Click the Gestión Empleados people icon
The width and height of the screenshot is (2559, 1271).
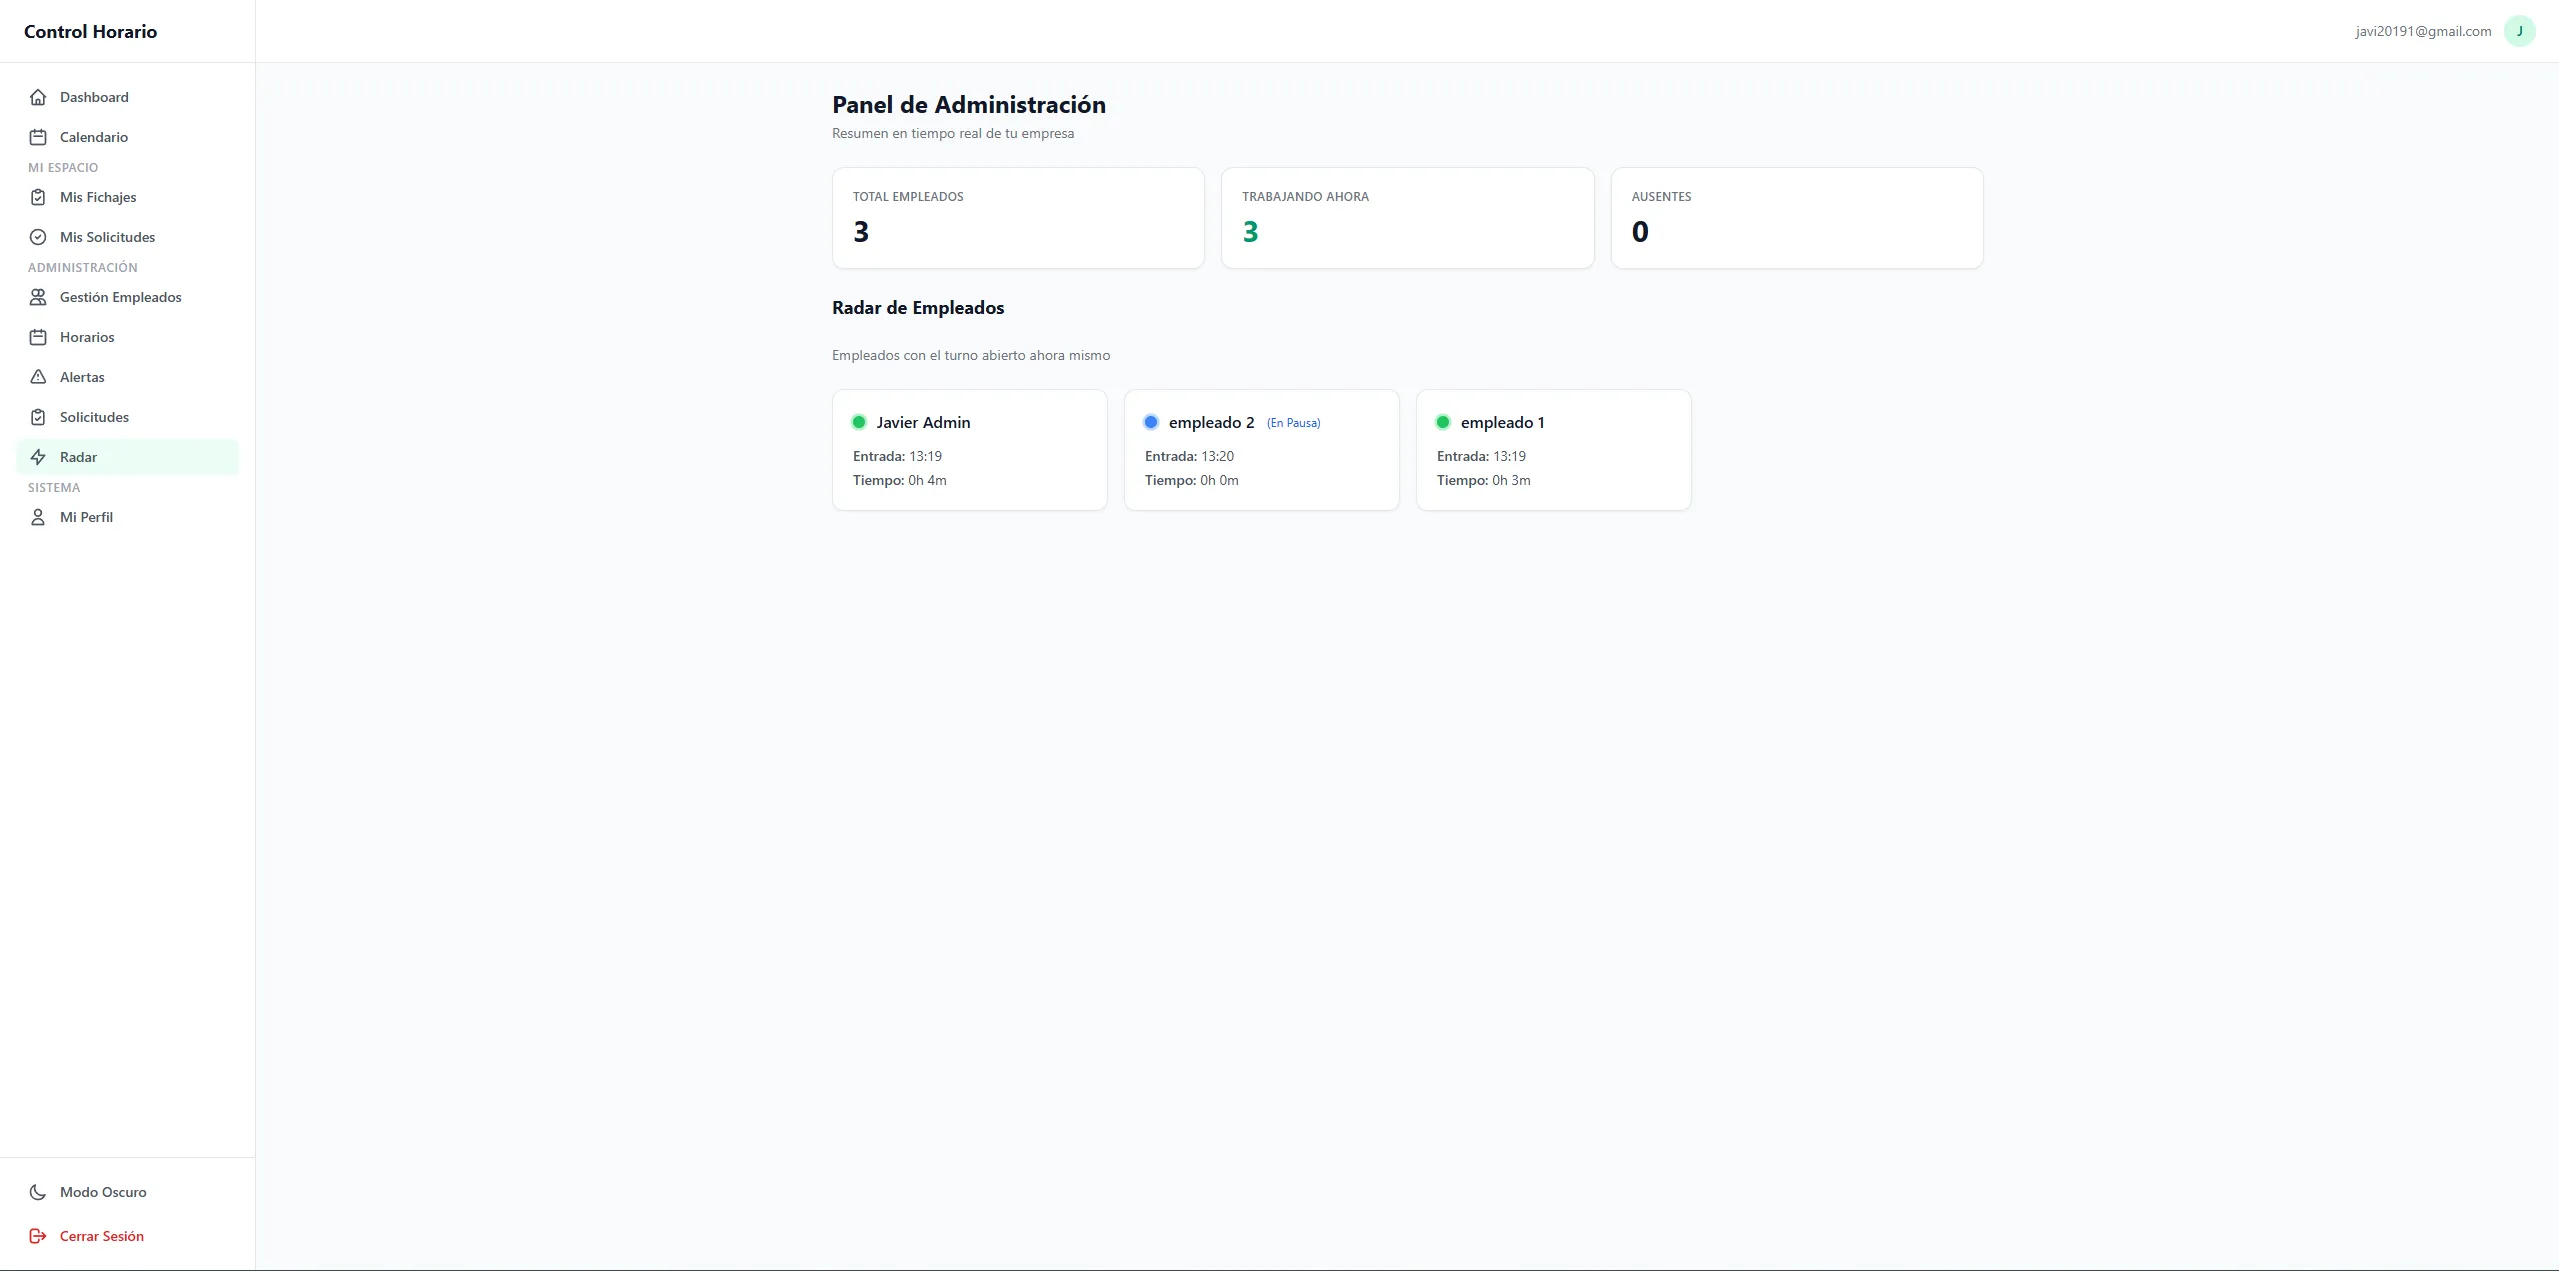[x=38, y=297]
